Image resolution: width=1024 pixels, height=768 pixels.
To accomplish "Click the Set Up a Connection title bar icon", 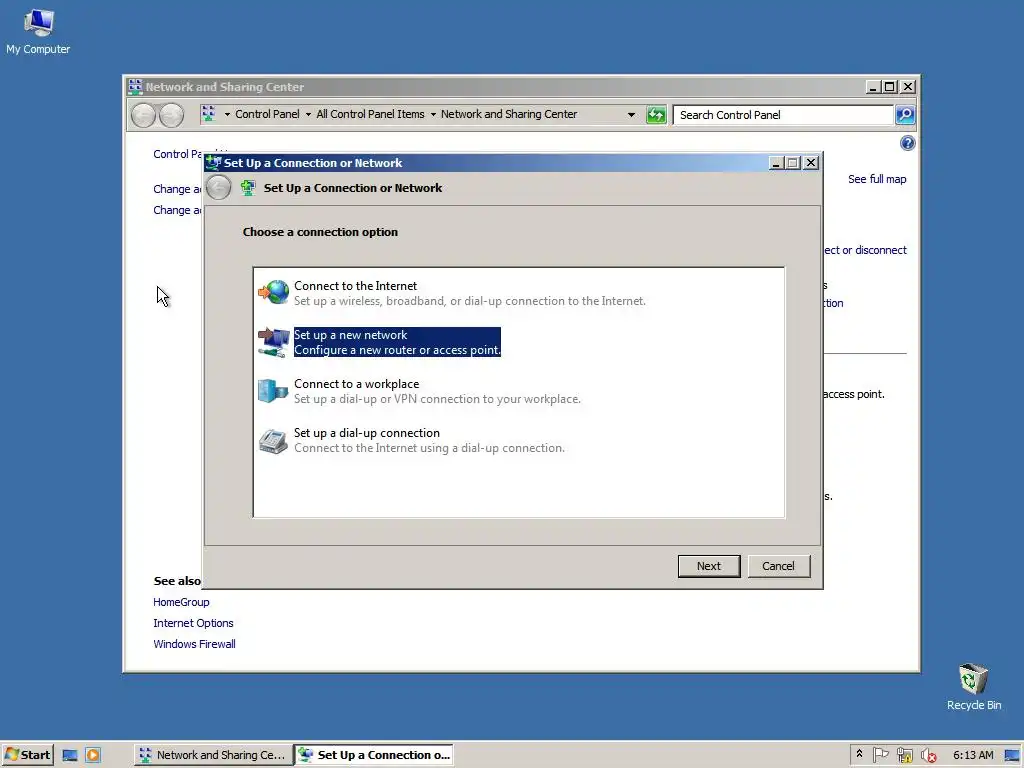I will click(213, 163).
